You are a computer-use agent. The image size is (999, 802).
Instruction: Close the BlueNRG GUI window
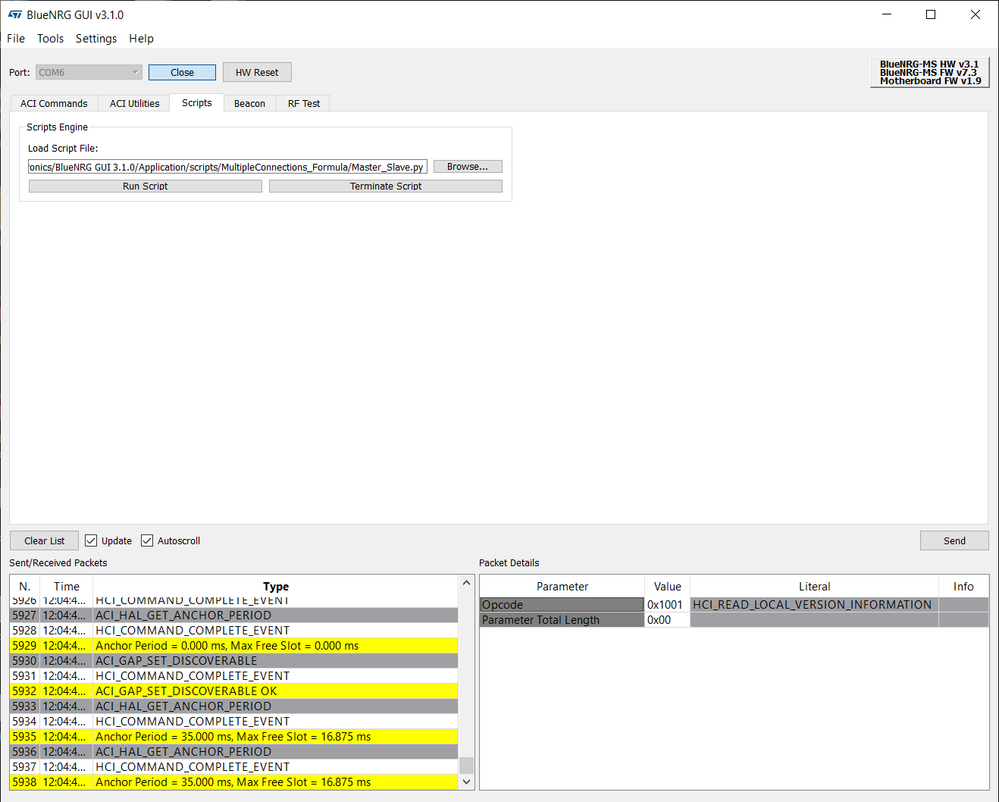(975, 15)
